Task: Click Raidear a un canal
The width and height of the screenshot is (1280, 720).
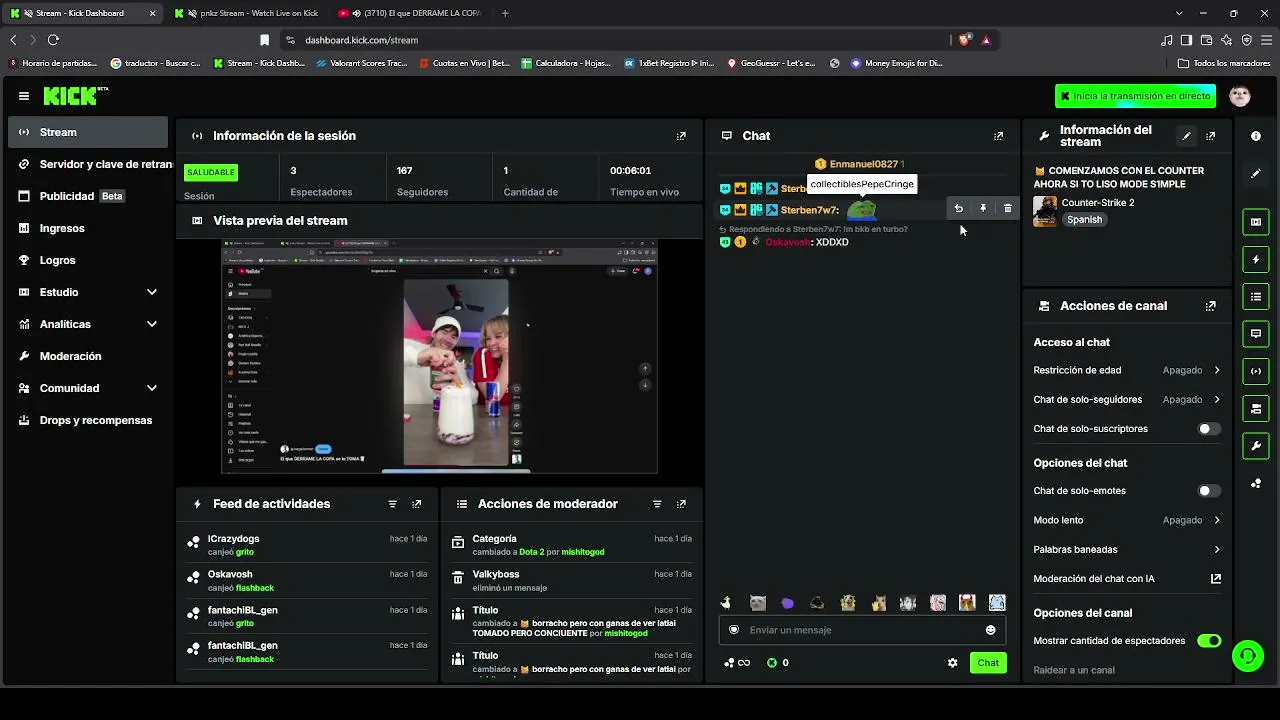Action: point(1074,670)
